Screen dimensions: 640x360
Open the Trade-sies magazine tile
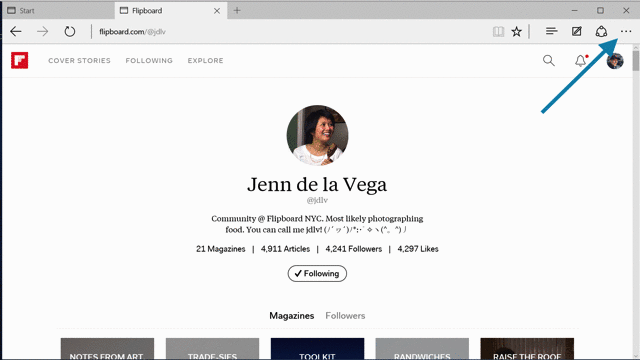click(x=212, y=349)
